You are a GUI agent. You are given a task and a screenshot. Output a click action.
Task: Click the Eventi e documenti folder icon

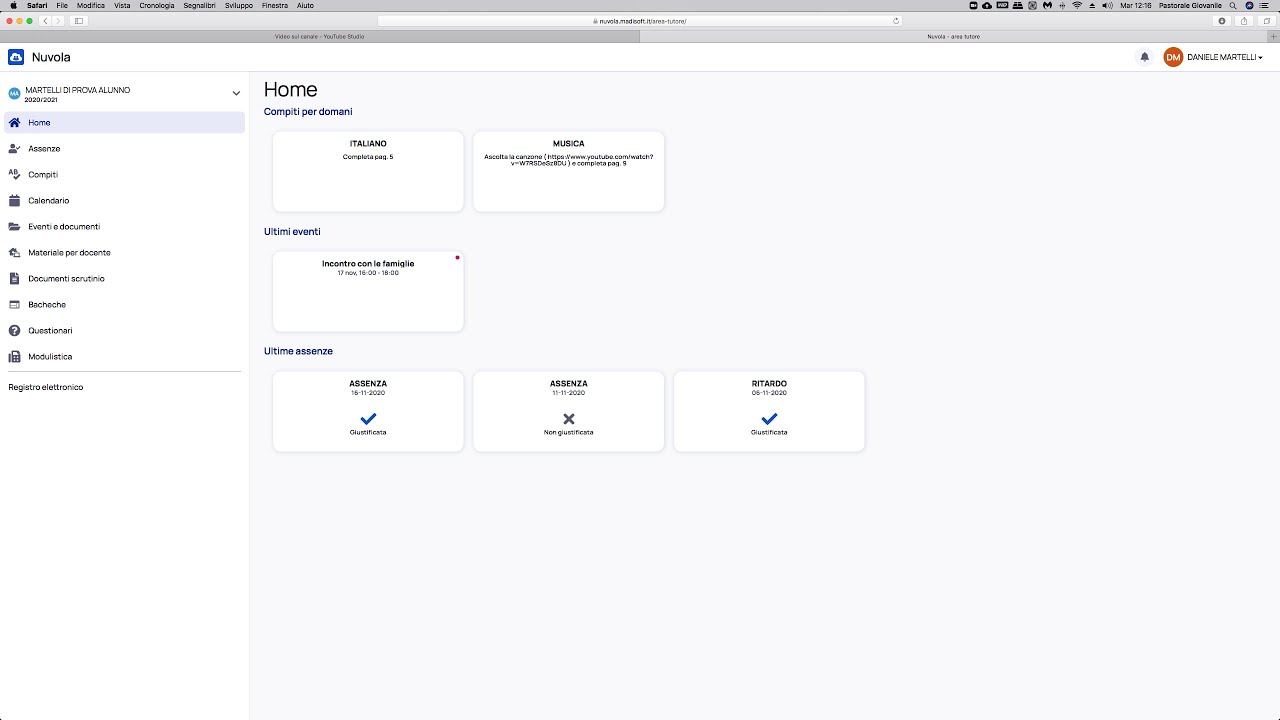[14, 226]
